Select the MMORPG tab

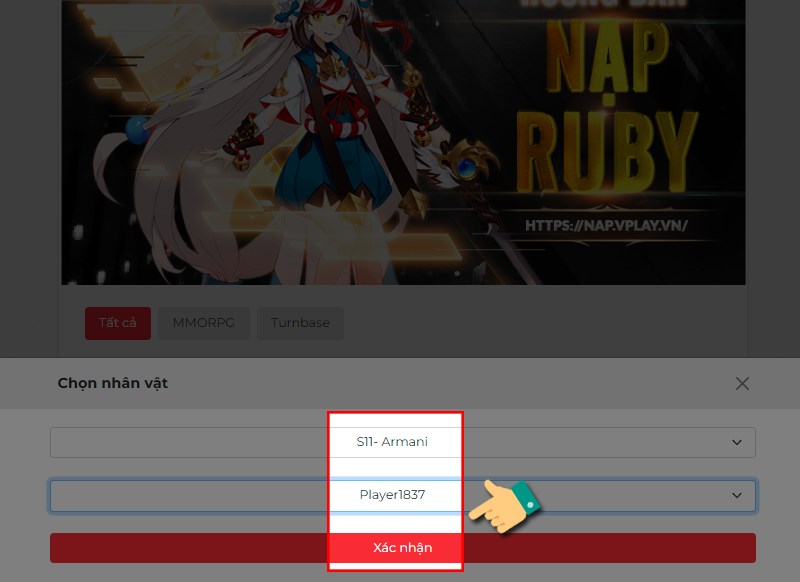pyautogui.click(x=204, y=323)
